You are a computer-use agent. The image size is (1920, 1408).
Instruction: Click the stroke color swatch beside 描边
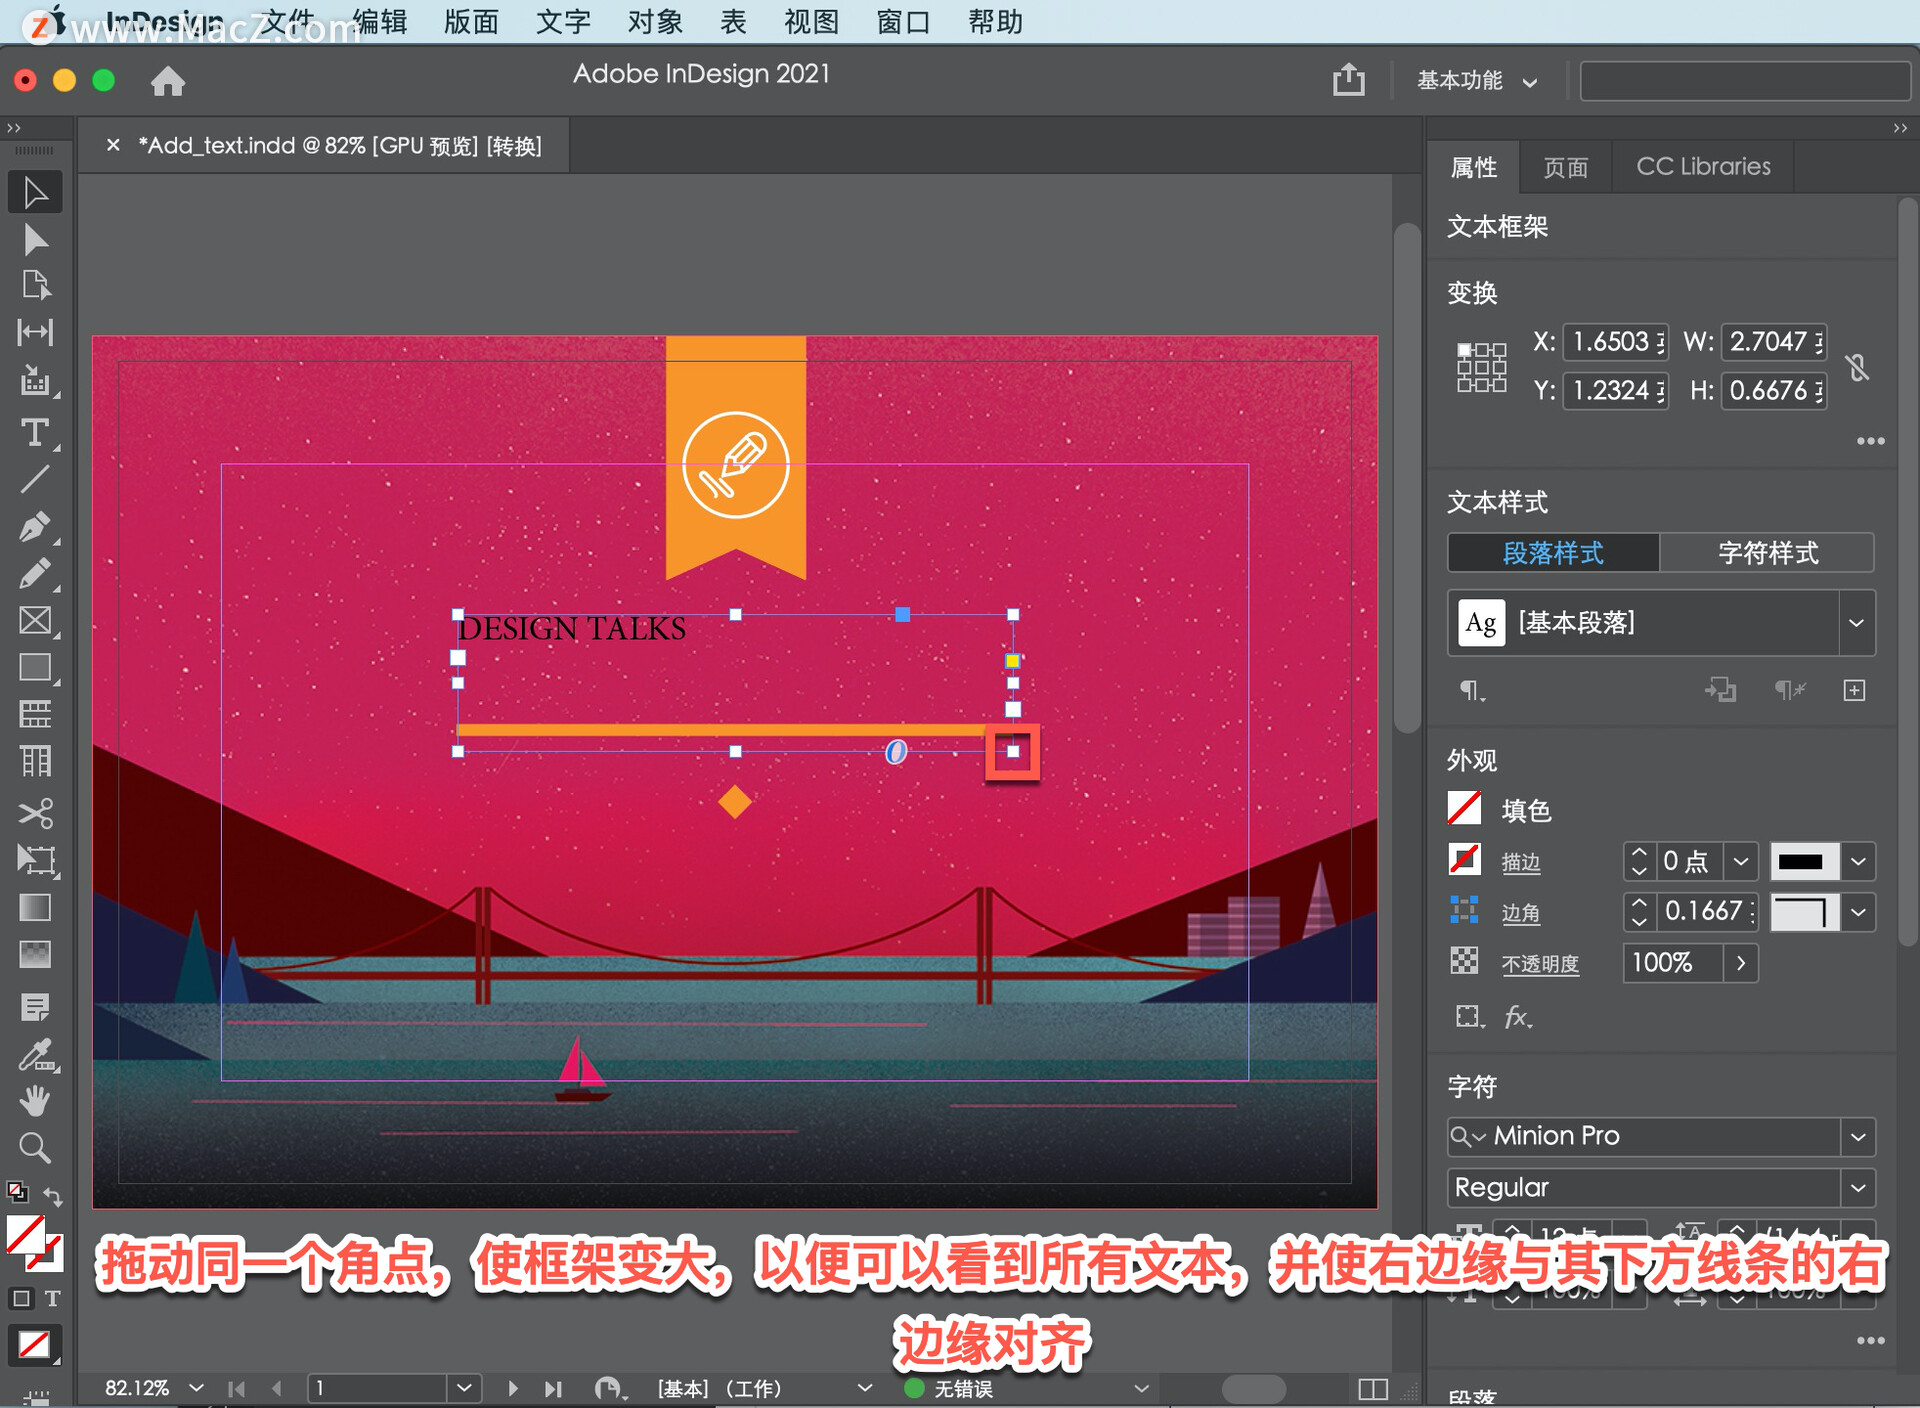pos(1464,859)
